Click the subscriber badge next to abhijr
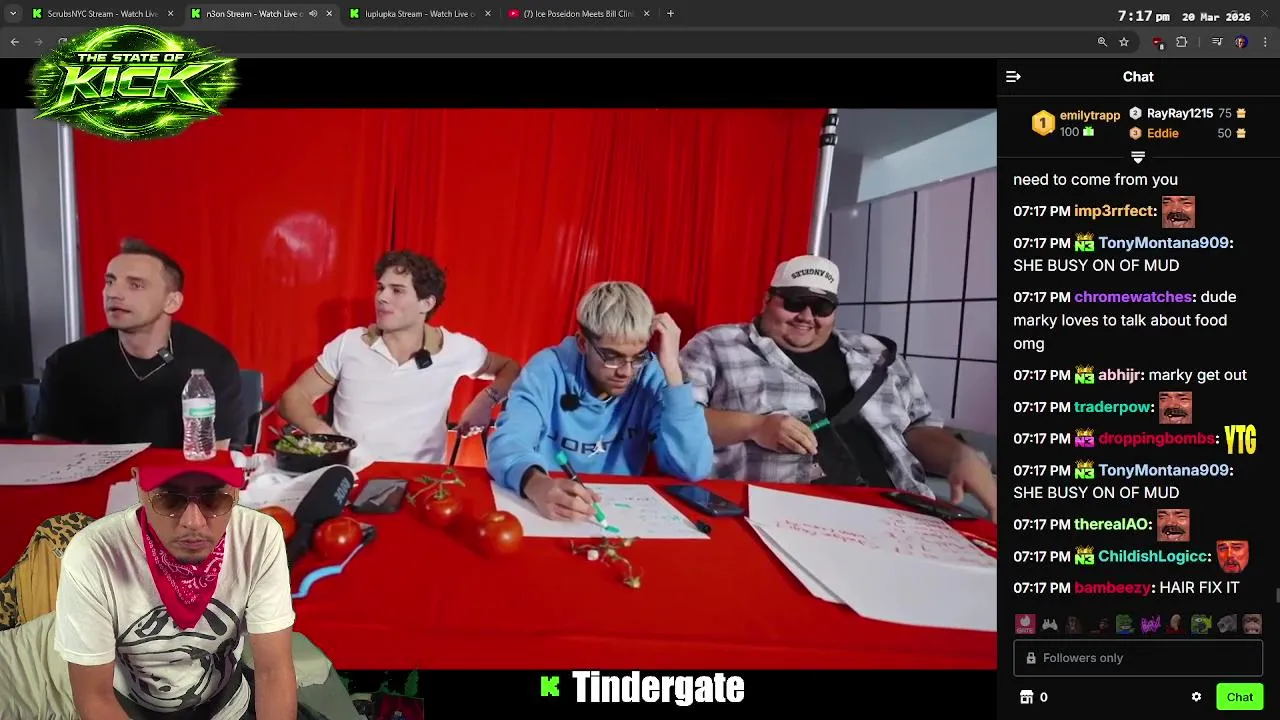Viewport: 1280px width, 720px height. [x=1084, y=376]
